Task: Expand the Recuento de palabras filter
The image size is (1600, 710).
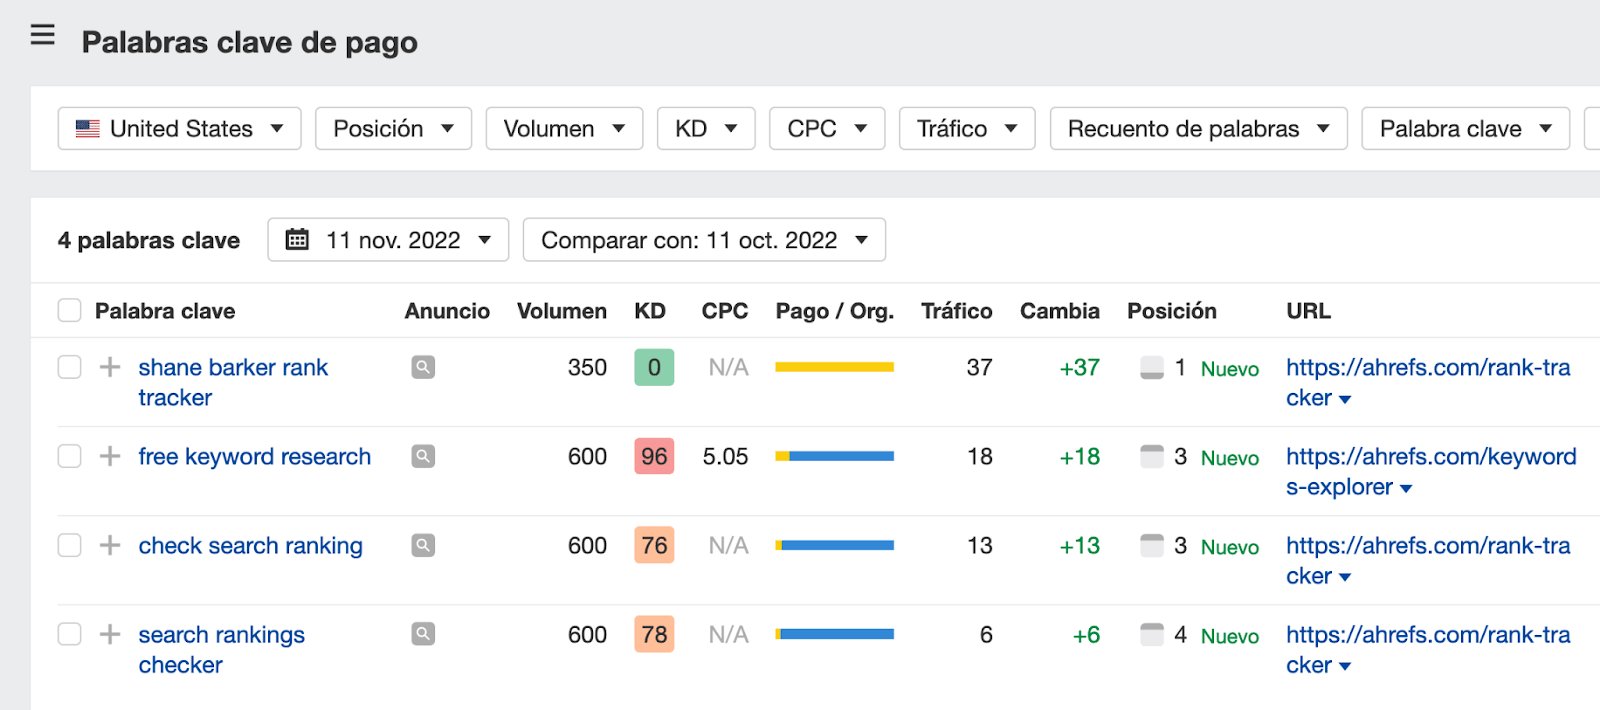Action: pyautogui.click(x=1198, y=129)
